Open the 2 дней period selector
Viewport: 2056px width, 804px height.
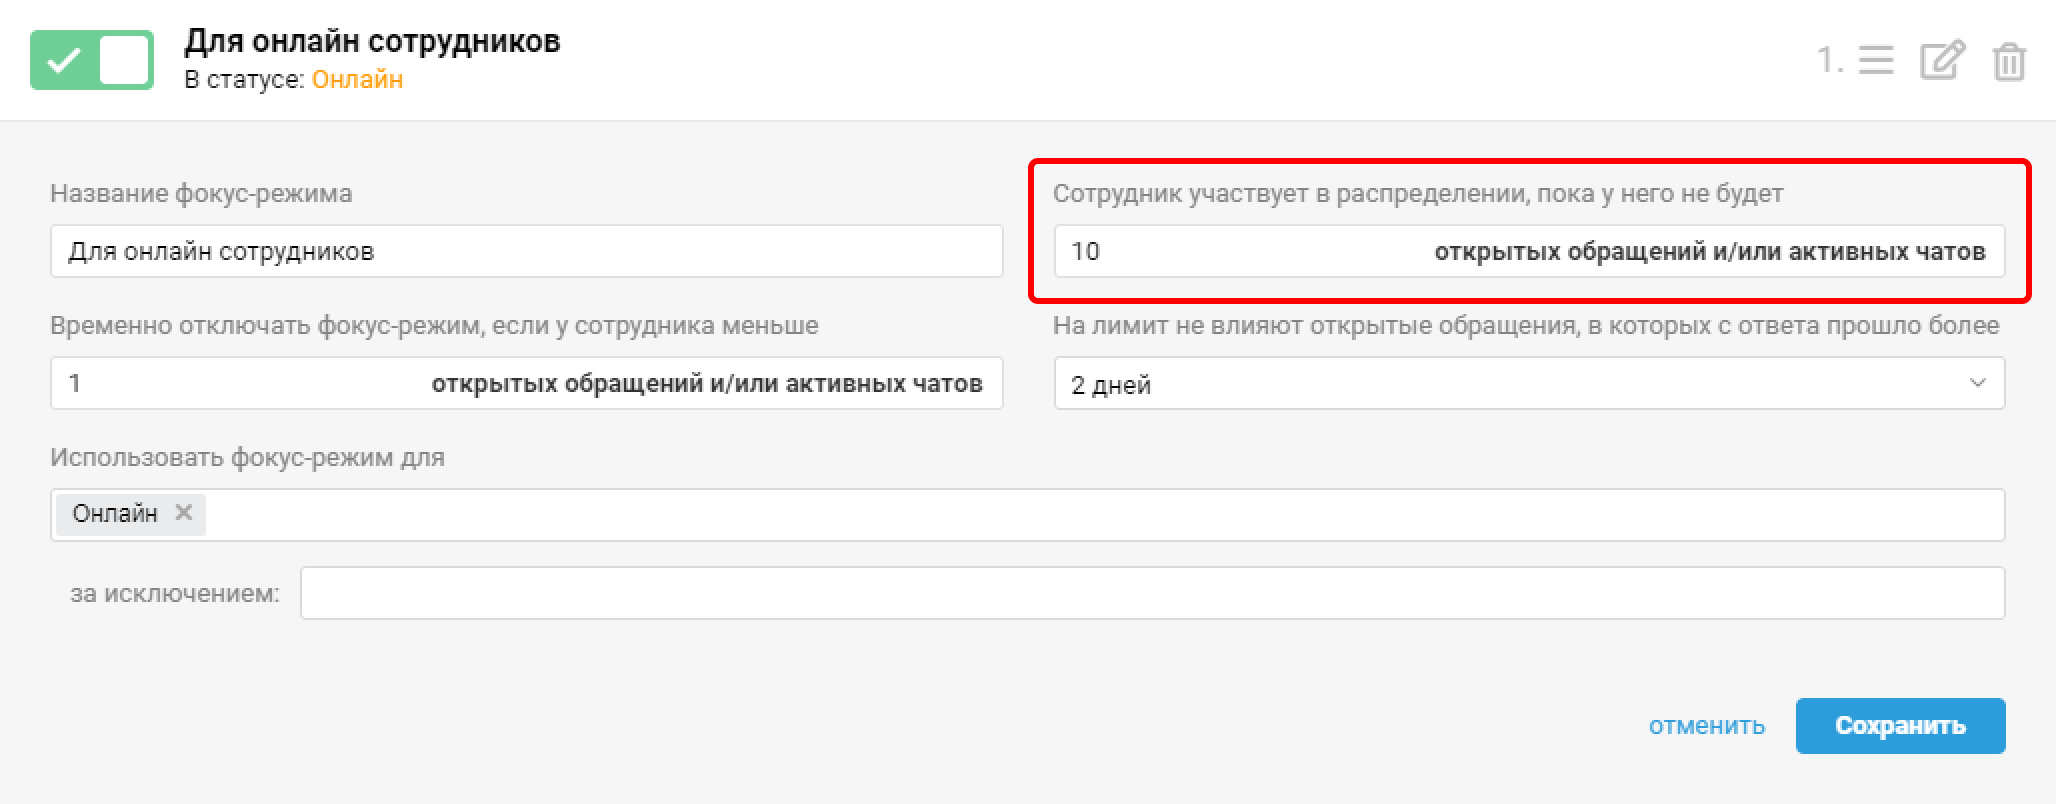(x=1500, y=384)
